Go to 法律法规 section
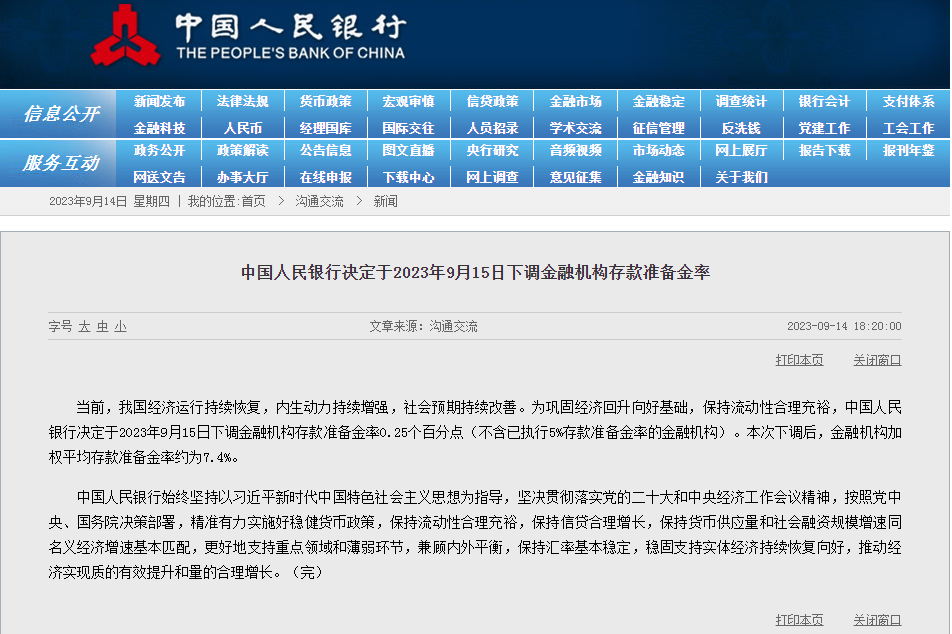 242,101
